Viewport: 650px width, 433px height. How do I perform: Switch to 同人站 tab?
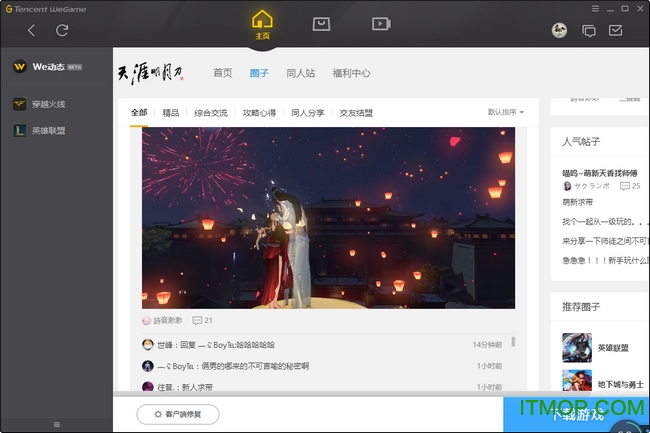point(301,73)
